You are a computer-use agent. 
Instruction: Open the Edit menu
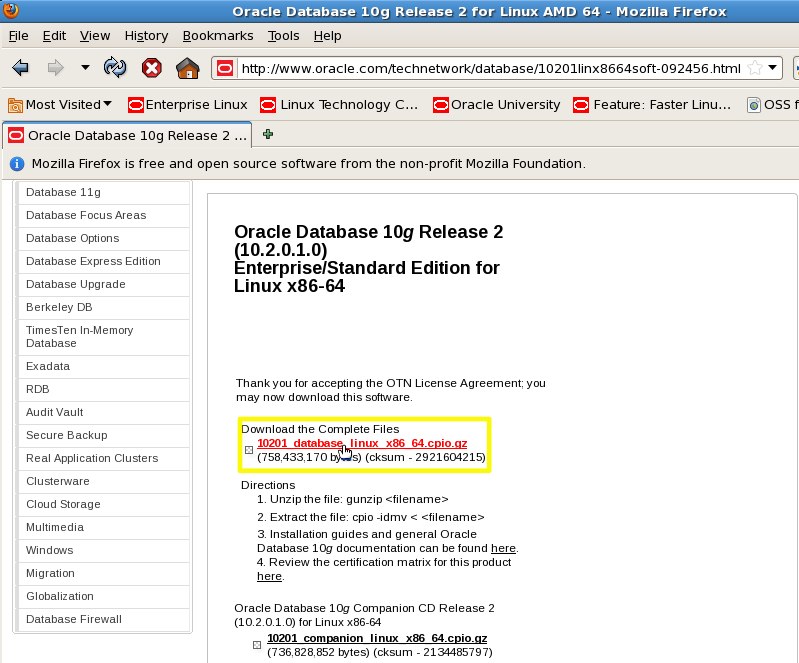coord(54,36)
